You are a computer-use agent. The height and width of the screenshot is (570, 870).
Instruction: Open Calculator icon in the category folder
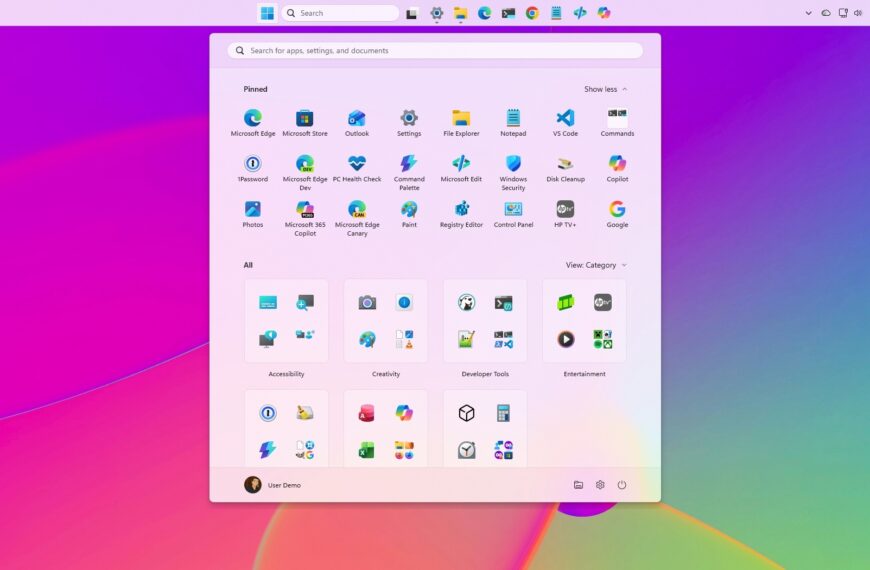503,413
